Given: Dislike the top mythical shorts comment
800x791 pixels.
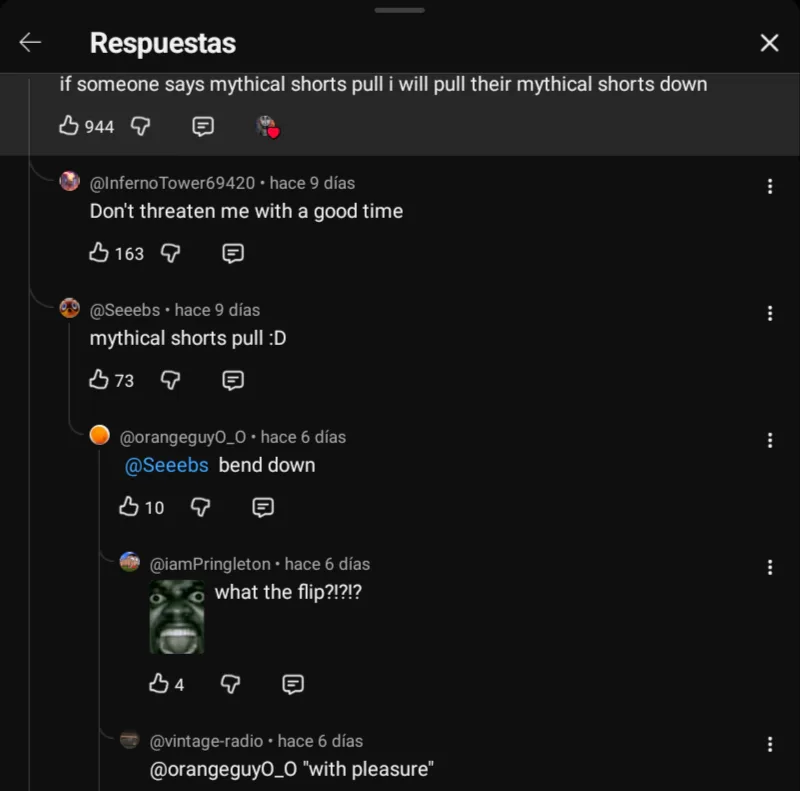Looking at the screenshot, I should [x=140, y=126].
